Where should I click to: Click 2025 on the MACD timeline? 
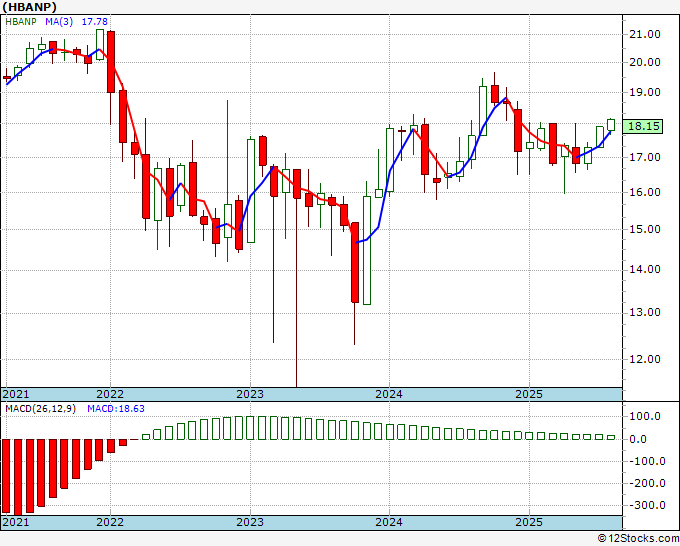pyautogui.click(x=529, y=522)
